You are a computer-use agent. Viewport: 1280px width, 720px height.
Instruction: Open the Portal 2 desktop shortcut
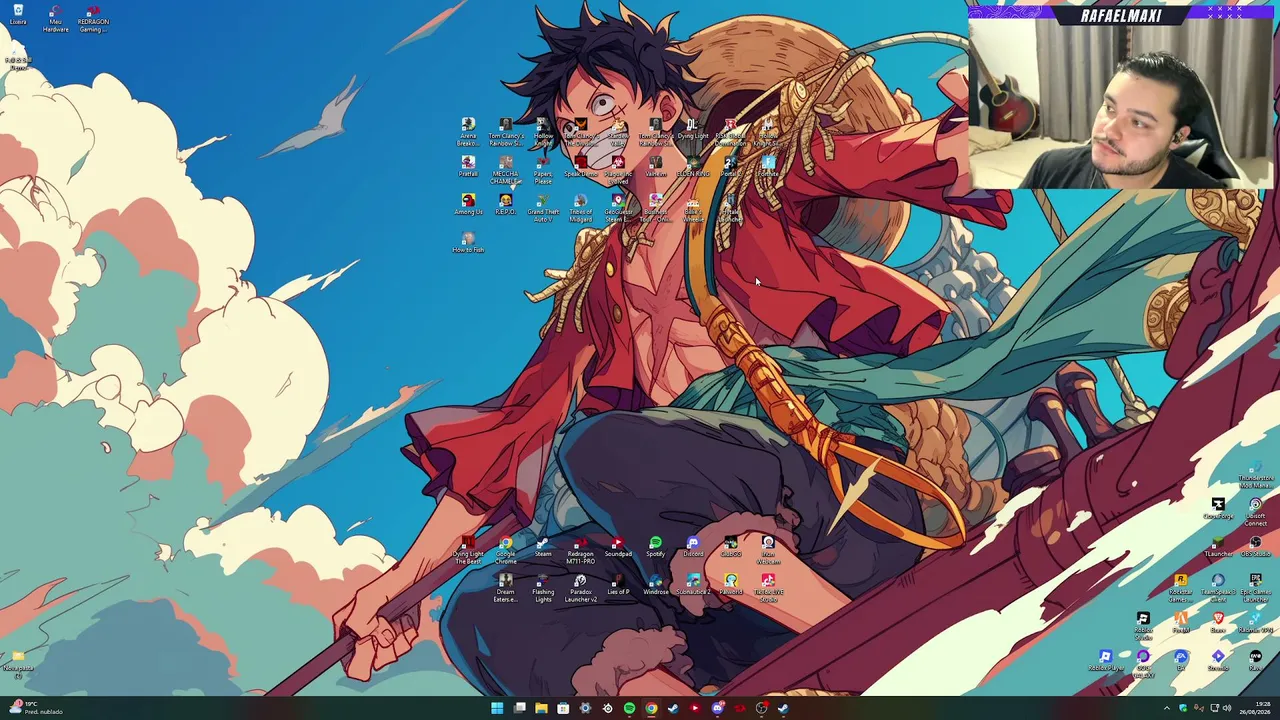730,167
